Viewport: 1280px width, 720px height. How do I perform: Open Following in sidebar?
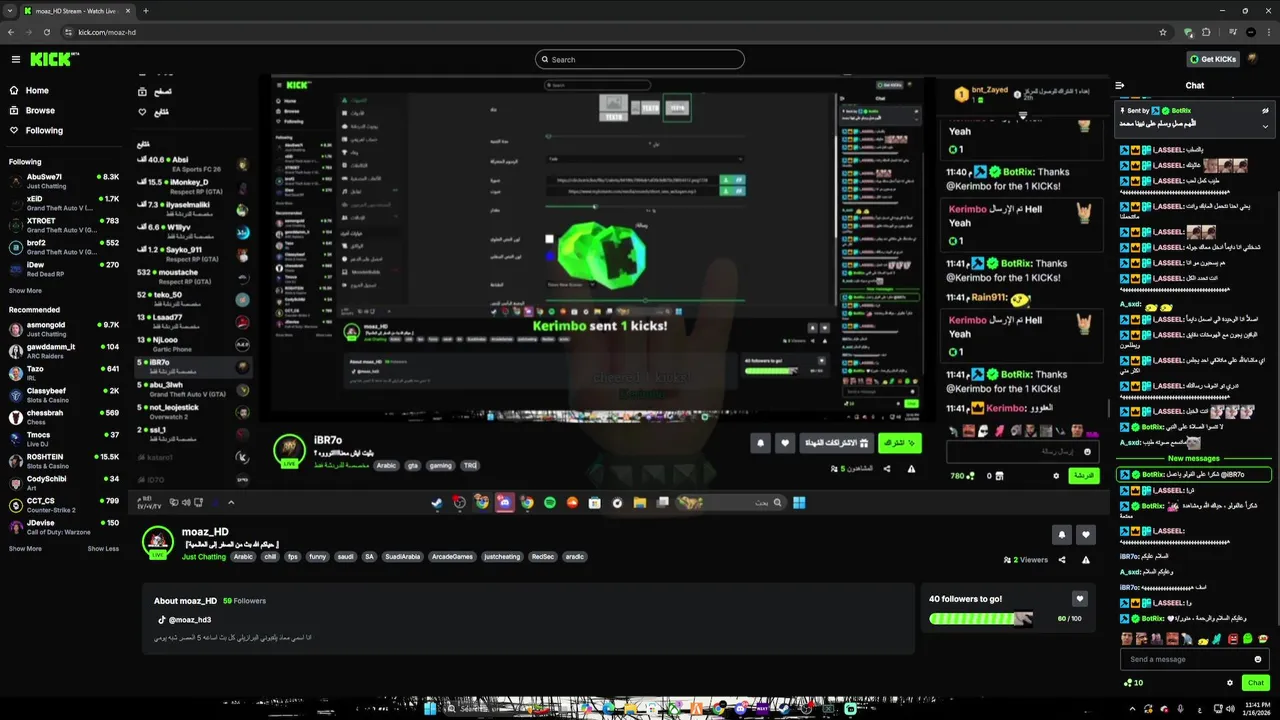tap(36, 130)
